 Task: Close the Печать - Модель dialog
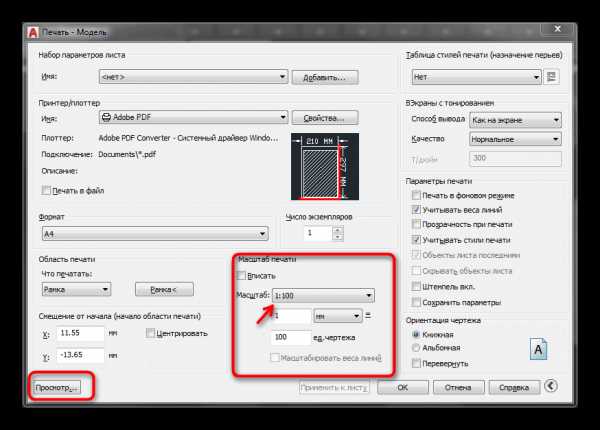558,29
